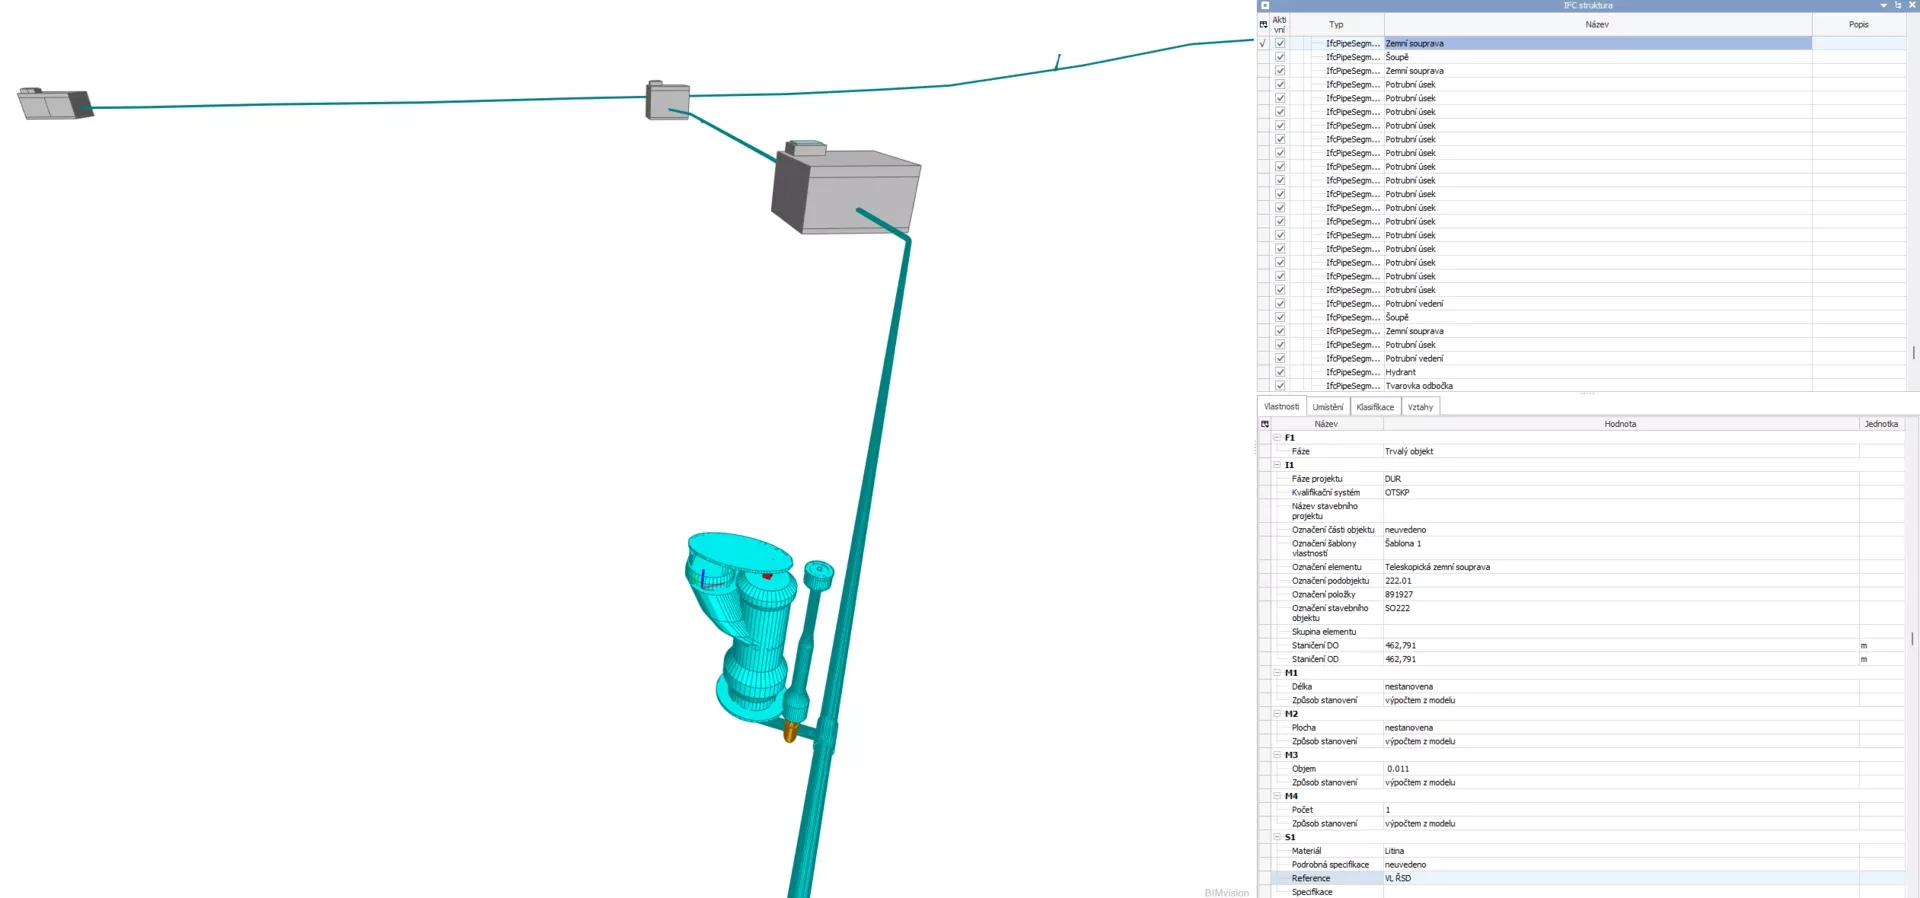Select the Potrubní vedení row above Hydrant
The image size is (1920, 898).
coord(1414,358)
